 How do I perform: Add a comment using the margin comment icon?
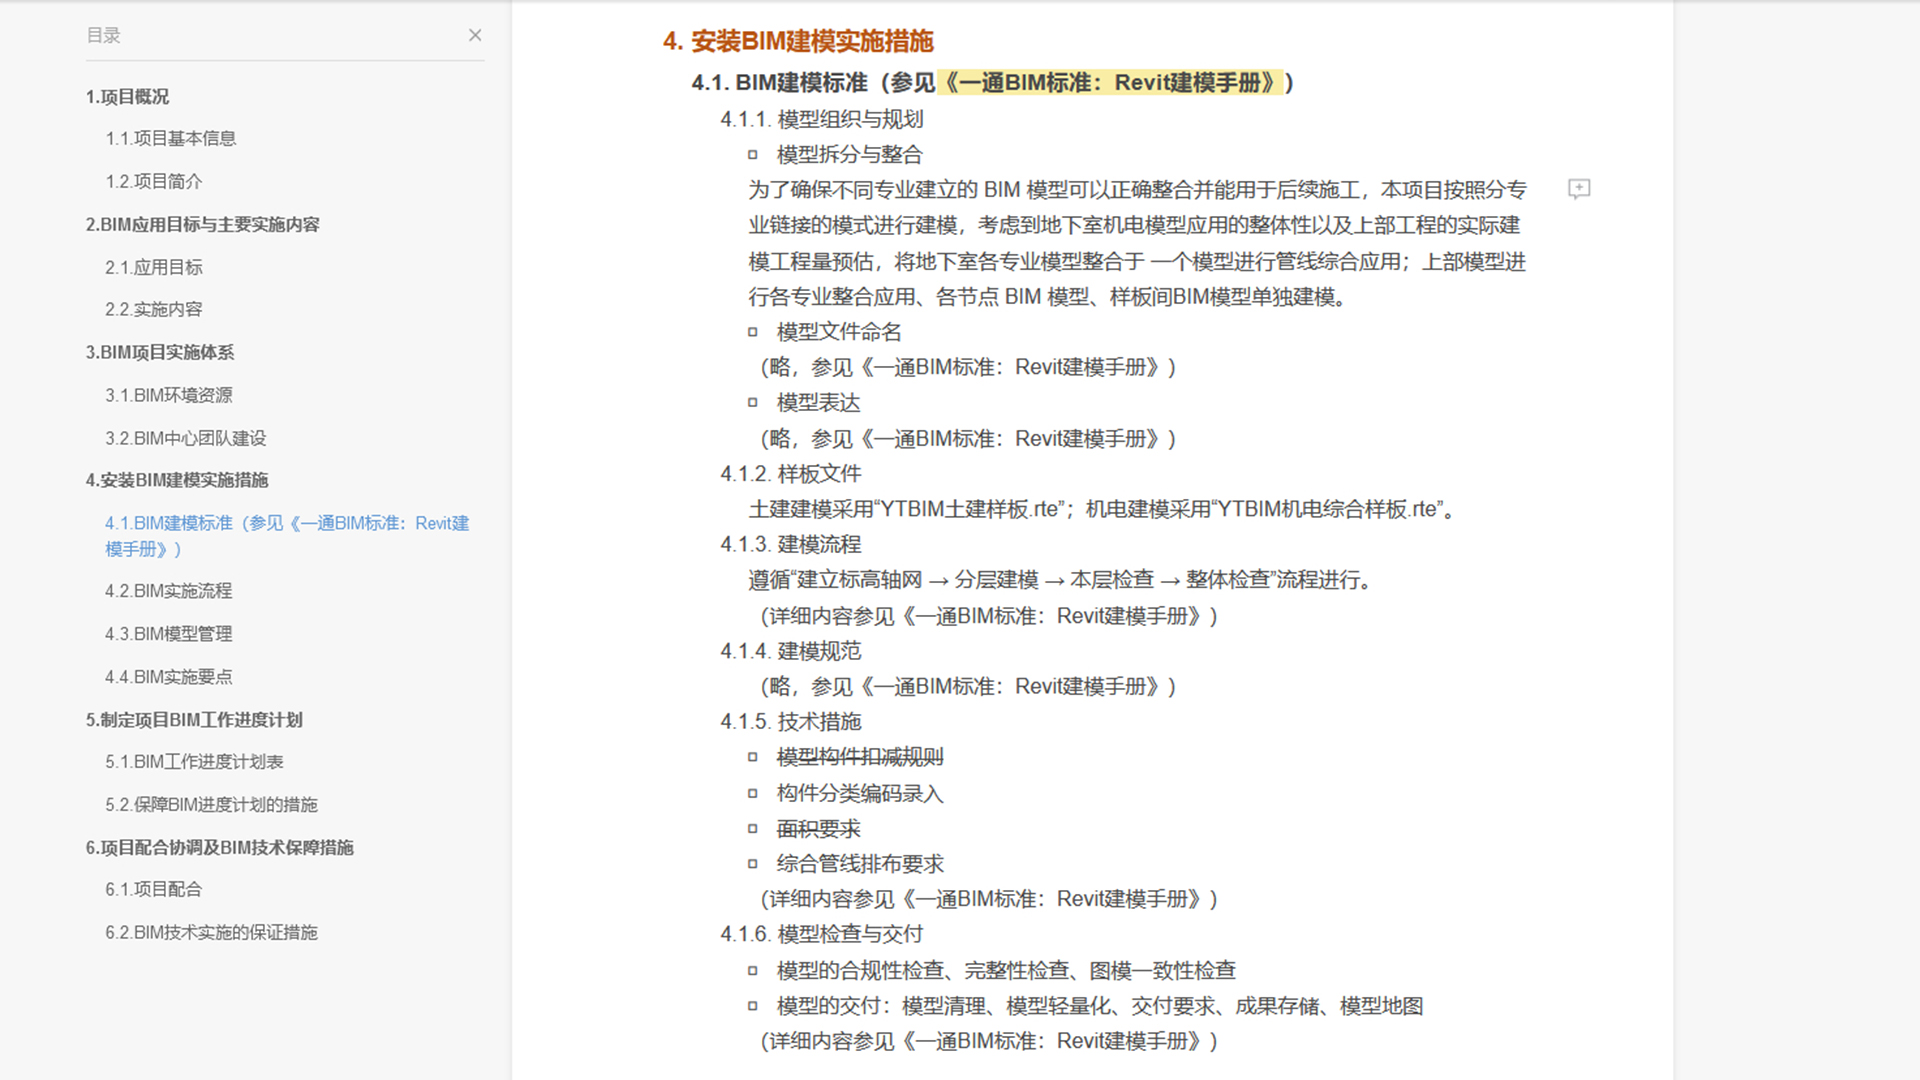[x=1579, y=189]
